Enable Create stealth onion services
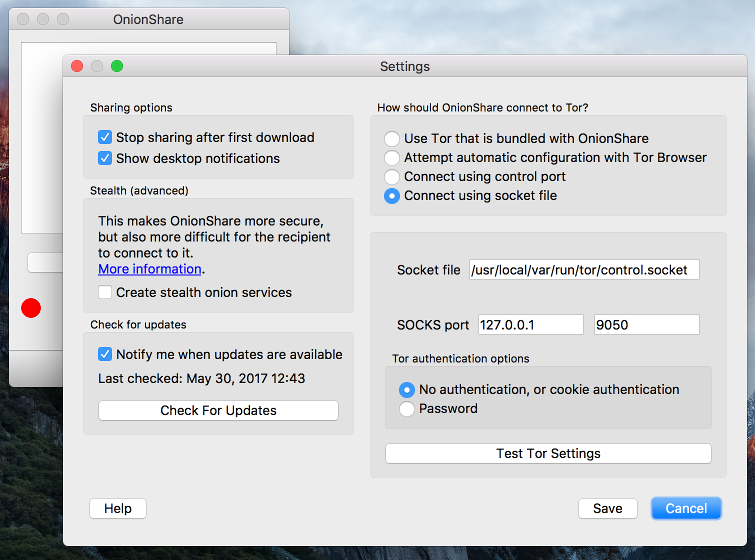Viewport: 755px width, 560px height. pyautogui.click(x=105, y=292)
